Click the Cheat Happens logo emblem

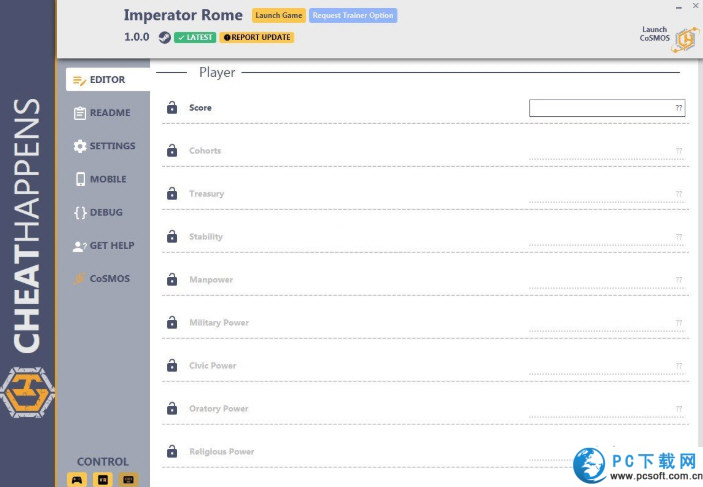[x=27, y=392]
